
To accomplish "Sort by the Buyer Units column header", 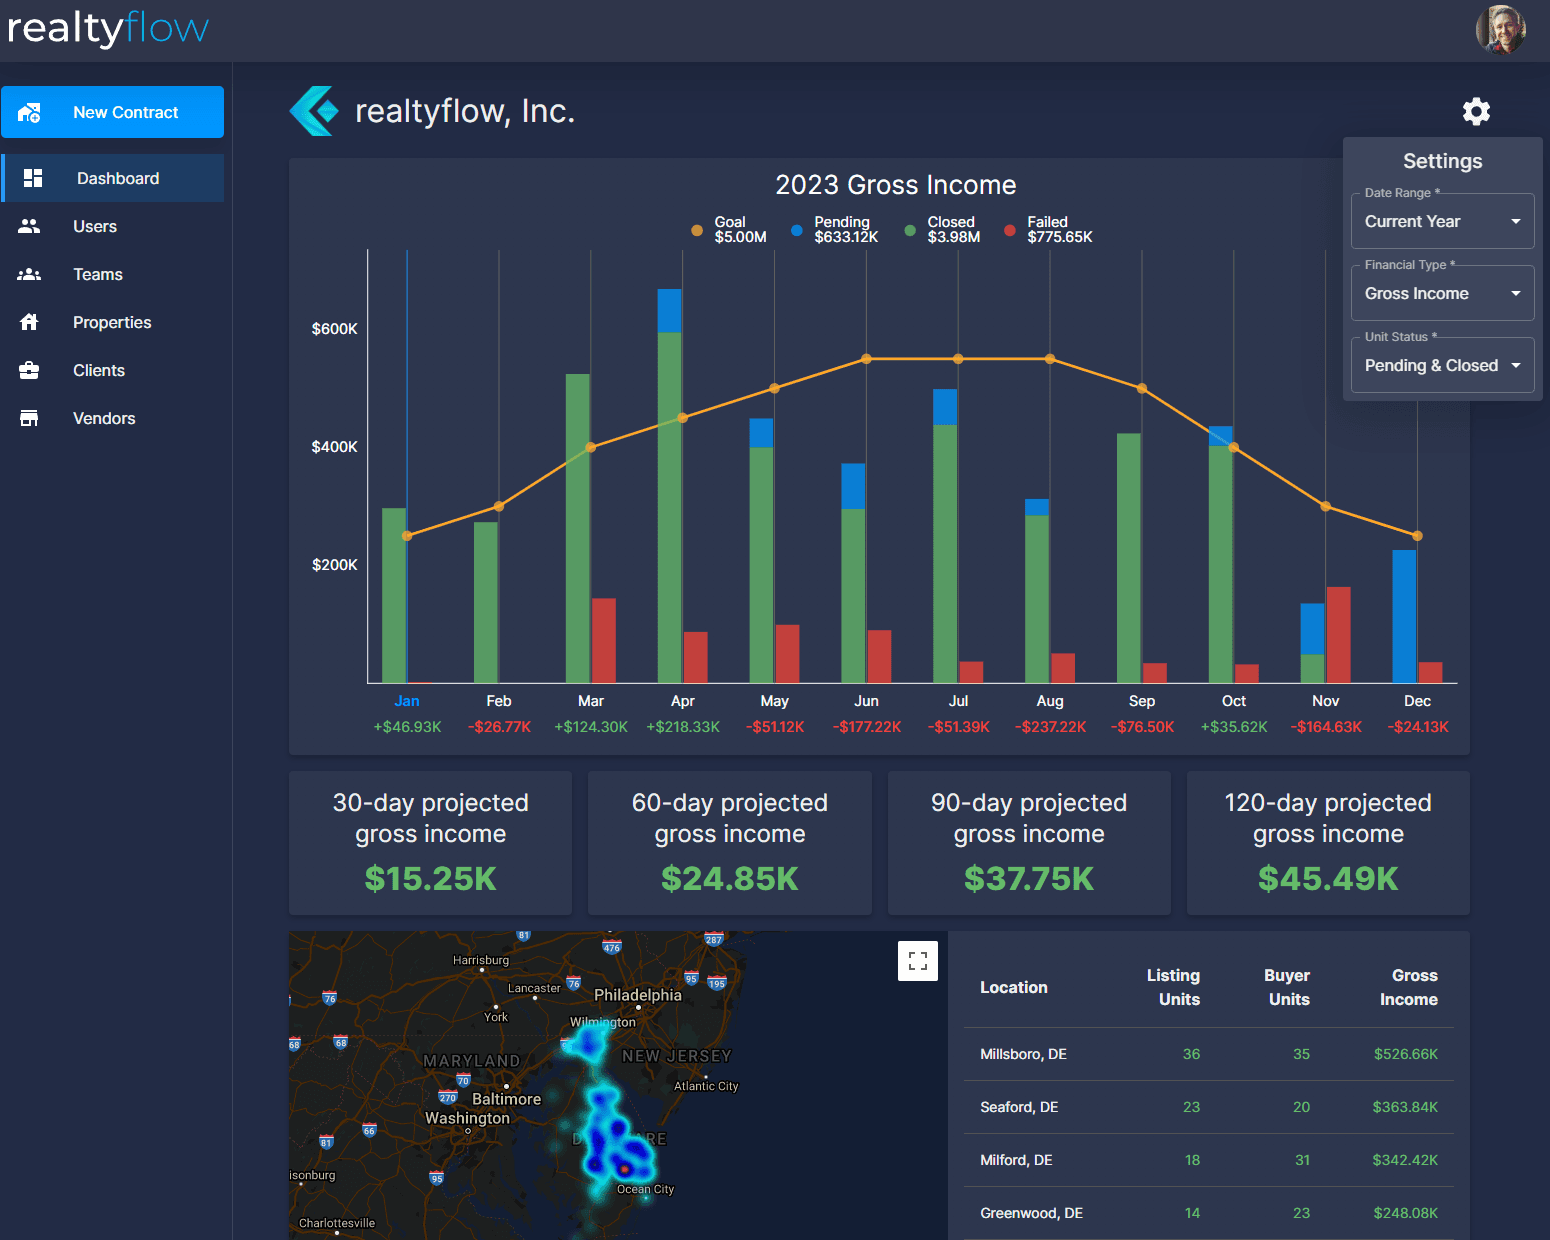I will pos(1287,987).
